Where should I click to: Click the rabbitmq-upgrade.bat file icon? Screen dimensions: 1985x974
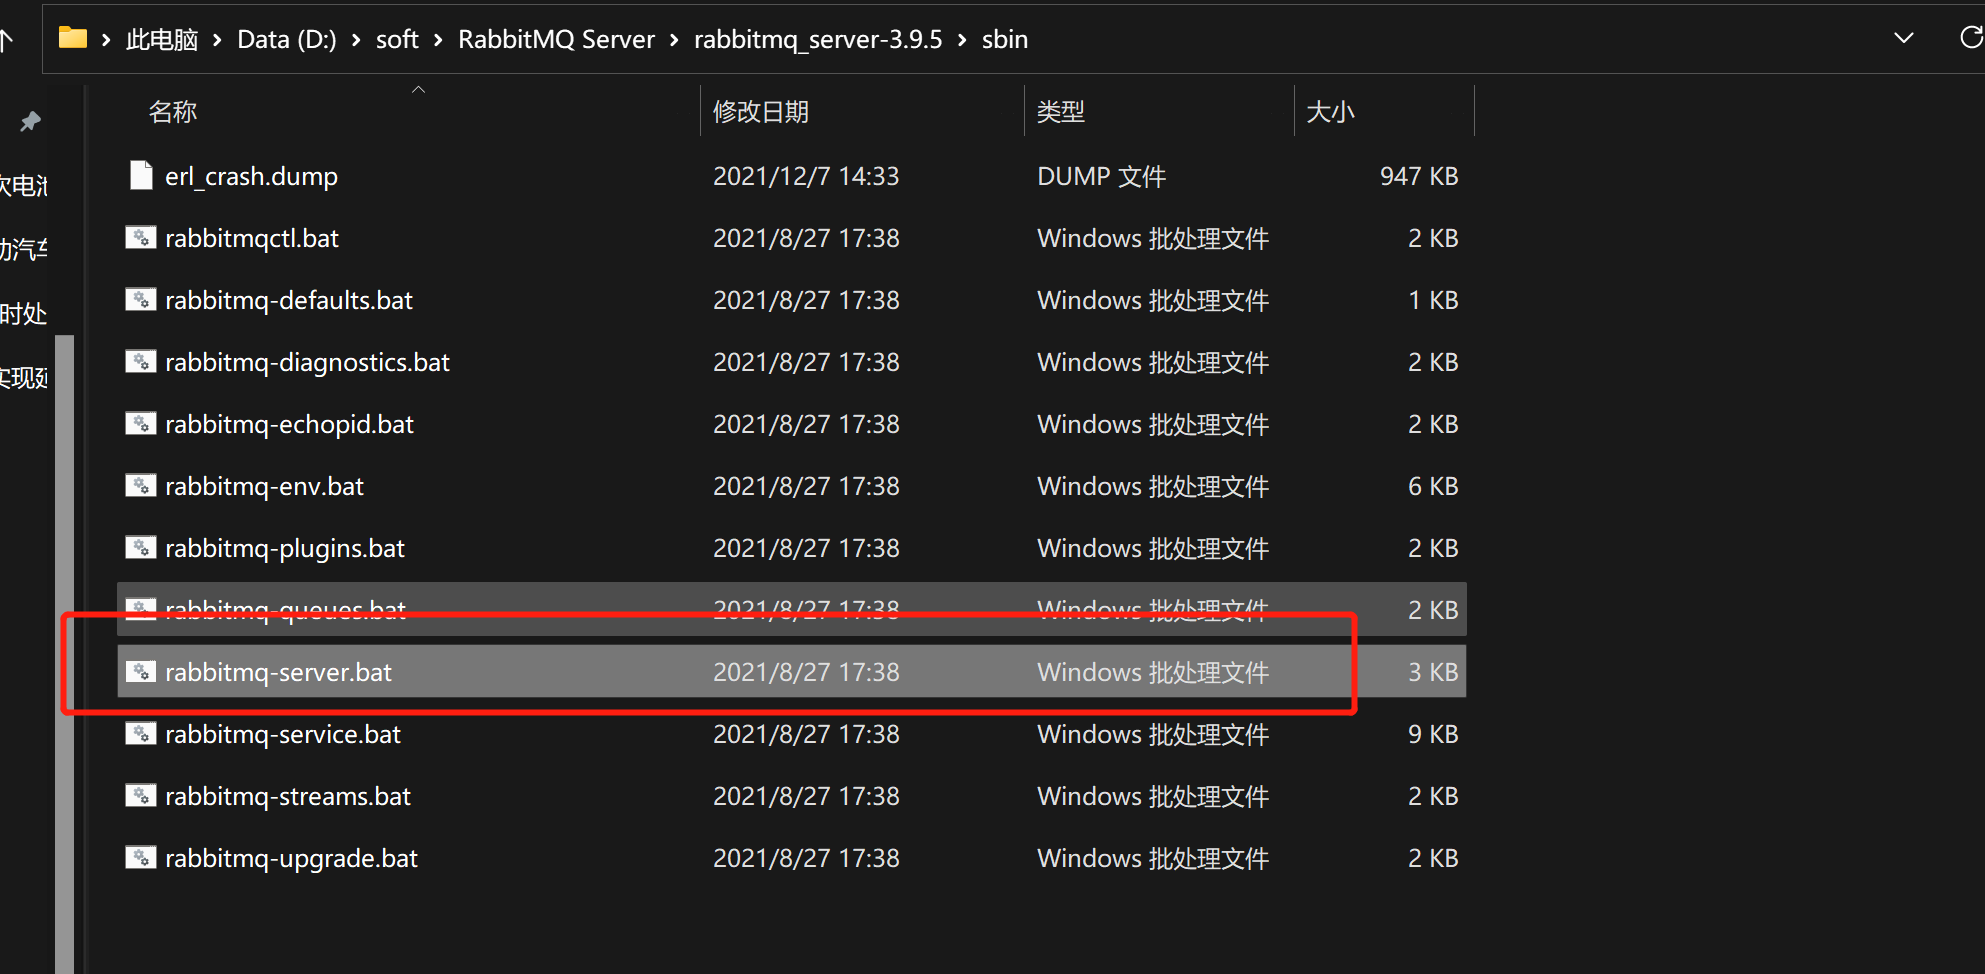click(141, 858)
